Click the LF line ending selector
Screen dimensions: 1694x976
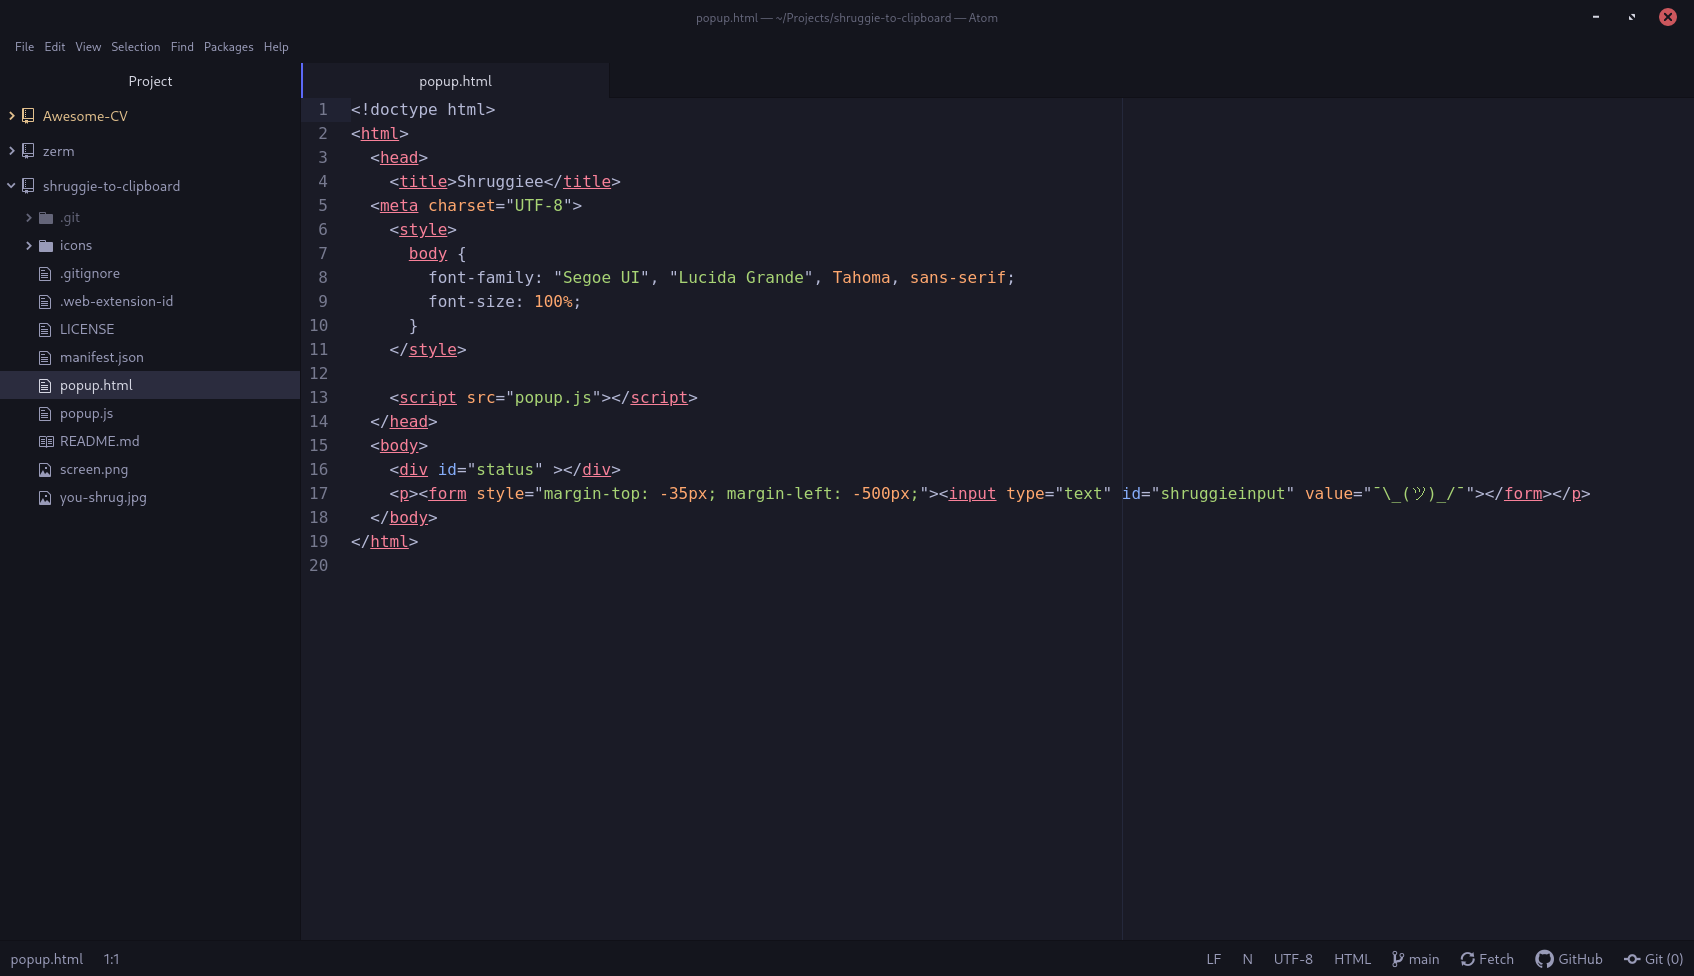(x=1213, y=959)
